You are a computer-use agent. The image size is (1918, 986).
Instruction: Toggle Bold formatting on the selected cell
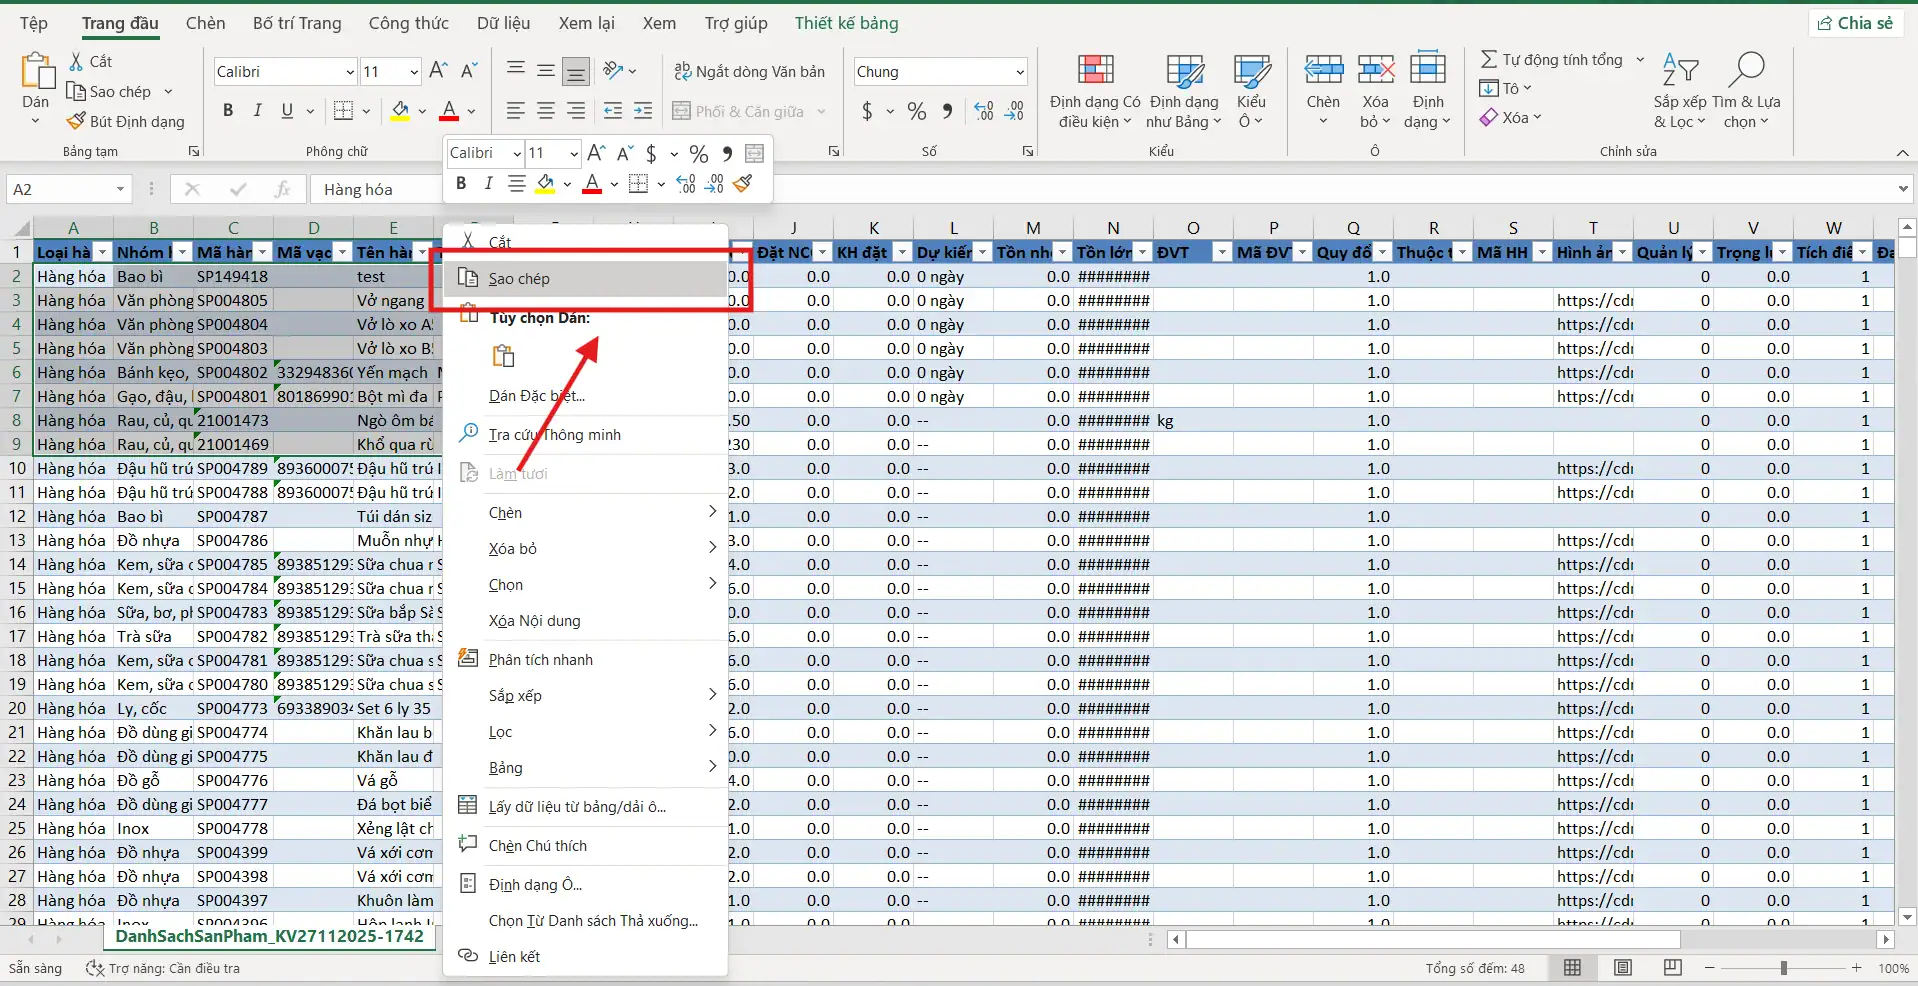click(x=227, y=110)
